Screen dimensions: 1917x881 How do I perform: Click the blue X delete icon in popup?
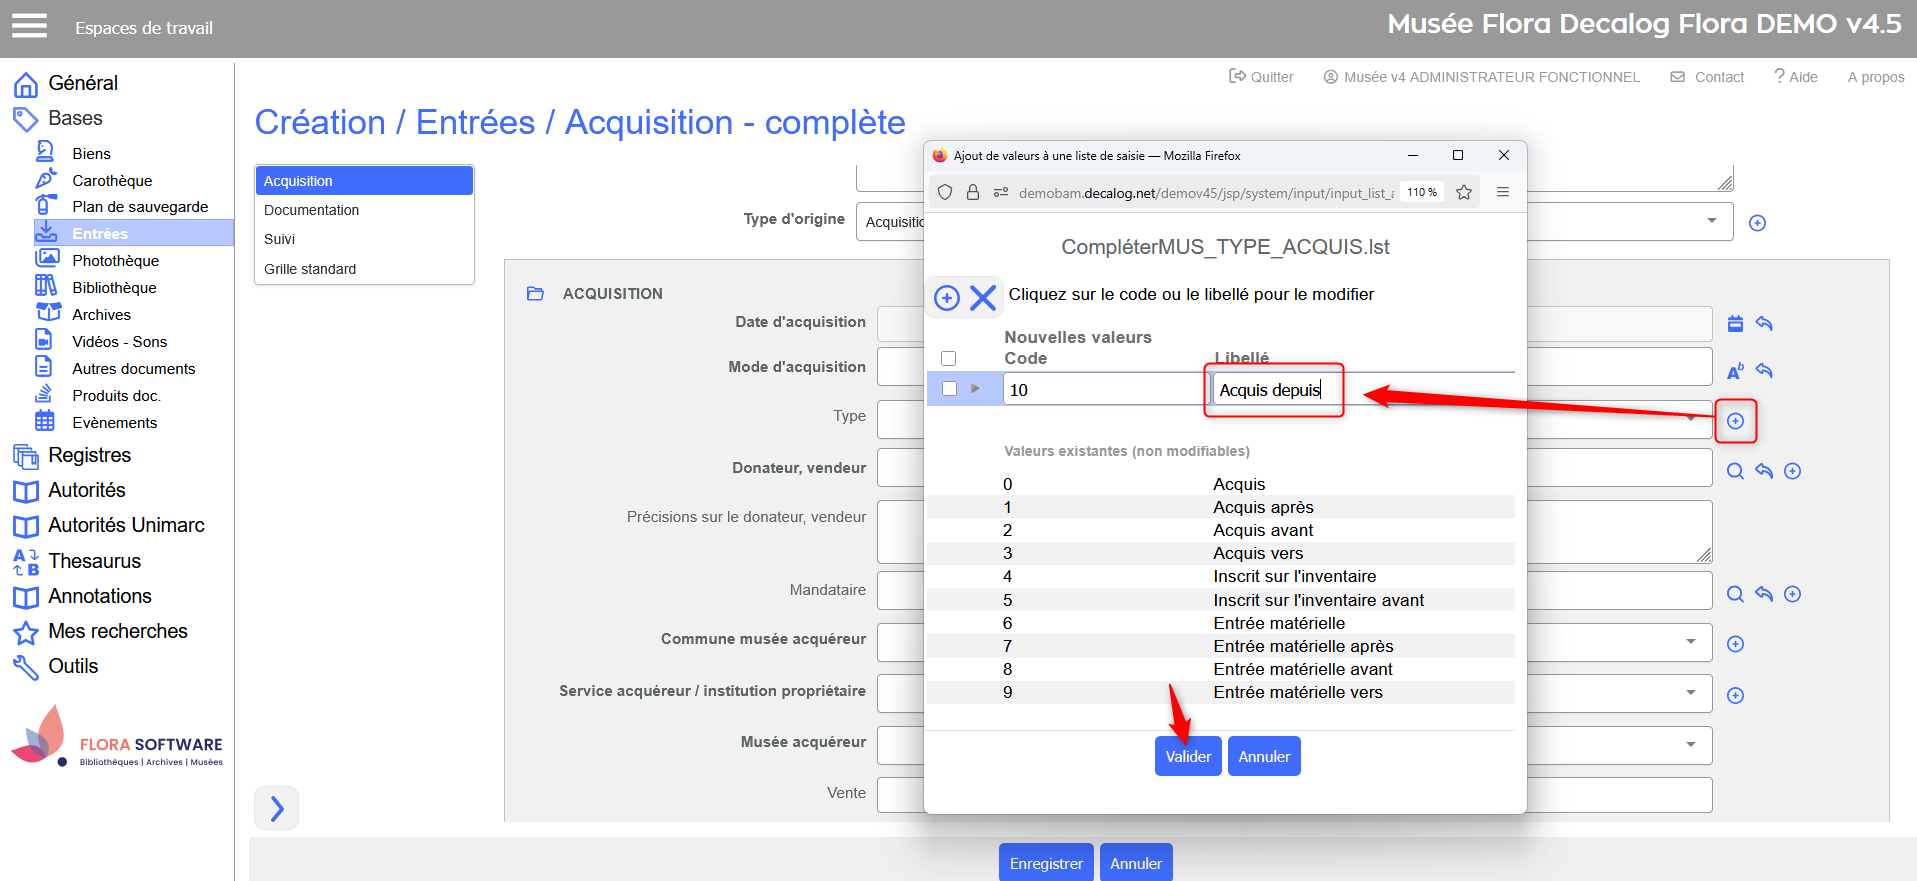click(x=983, y=297)
